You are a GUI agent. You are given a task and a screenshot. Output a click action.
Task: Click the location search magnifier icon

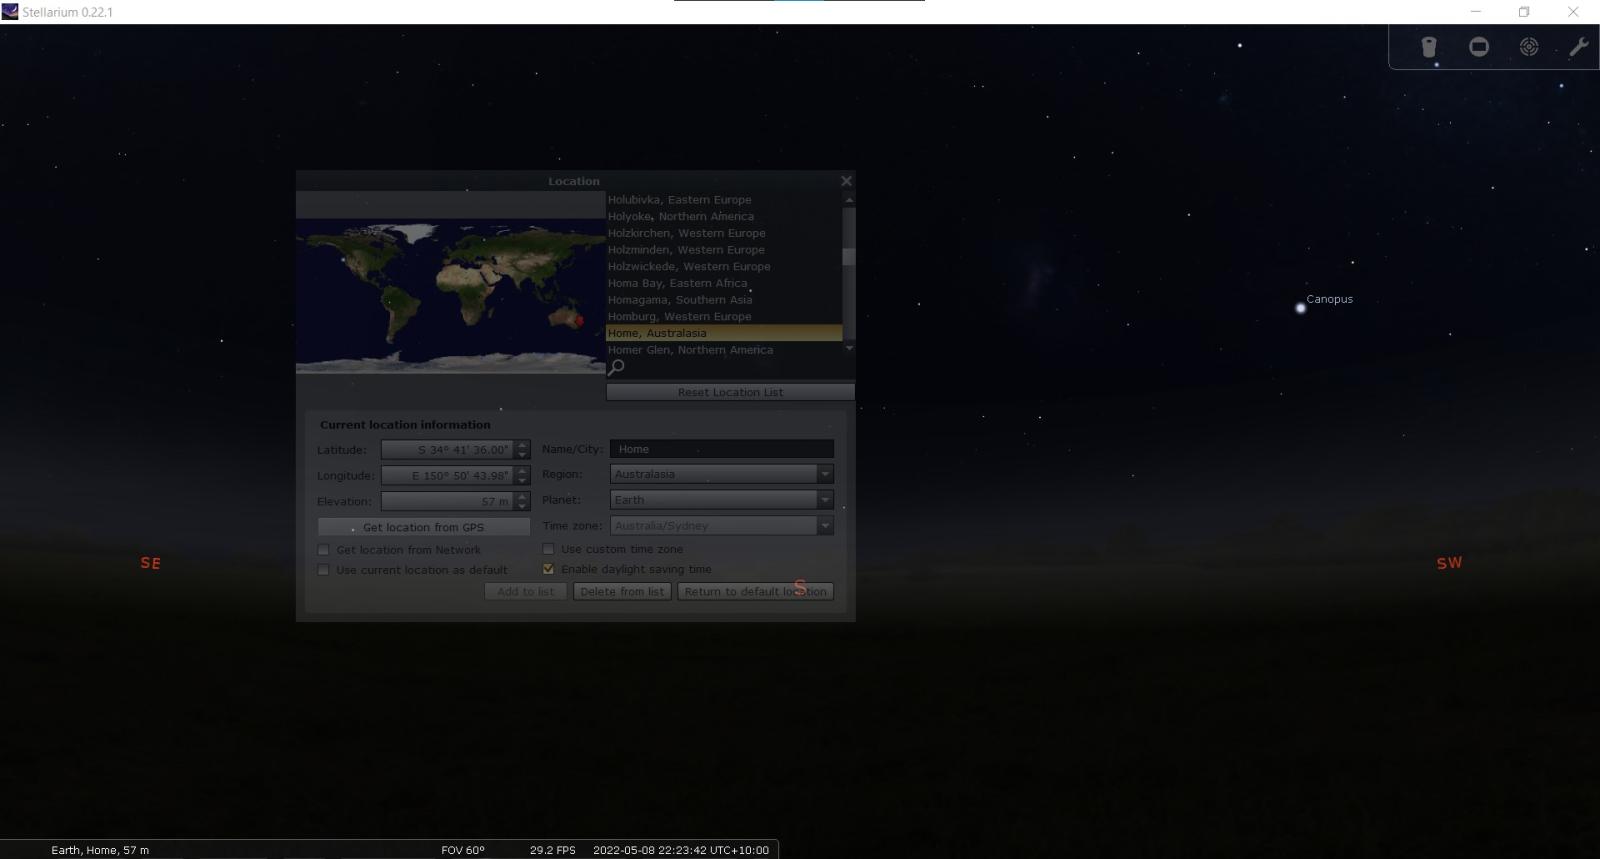coord(616,367)
